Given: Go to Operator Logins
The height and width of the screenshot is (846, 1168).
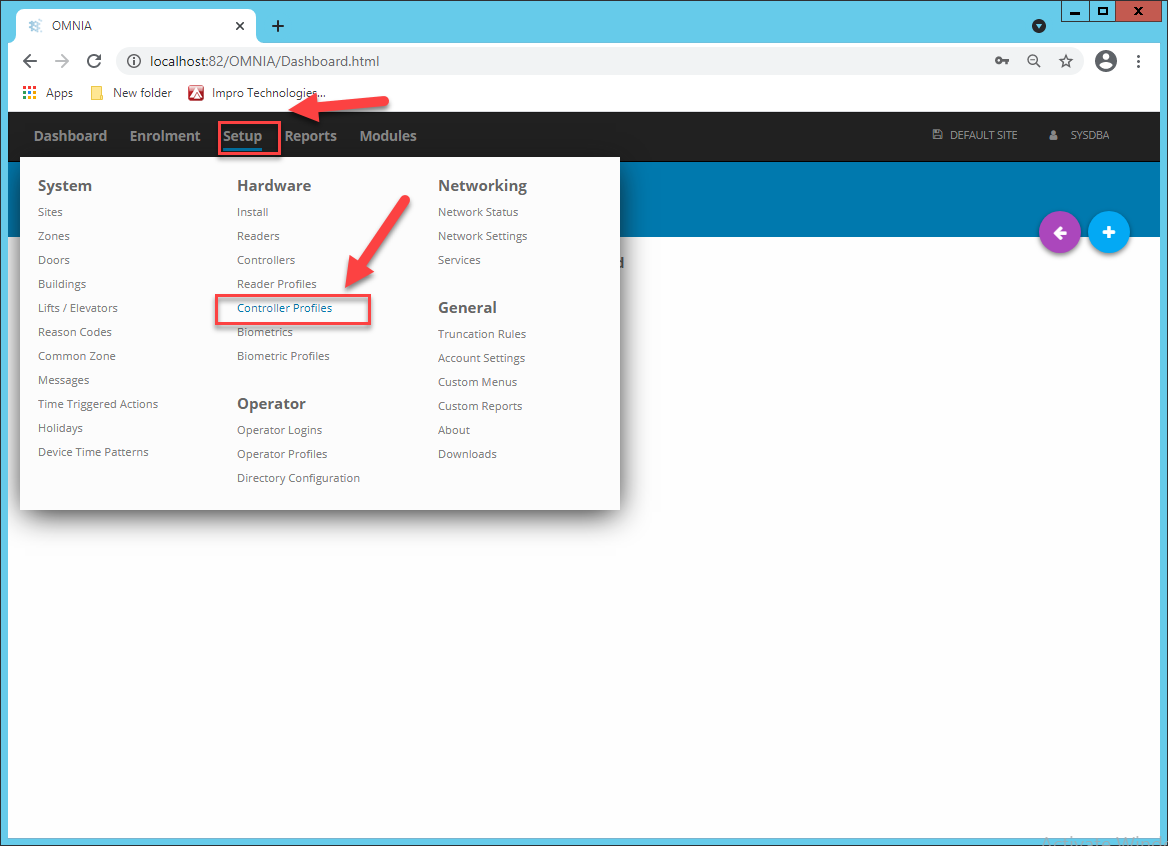Looking at the screenshot, I should (279, 430).
